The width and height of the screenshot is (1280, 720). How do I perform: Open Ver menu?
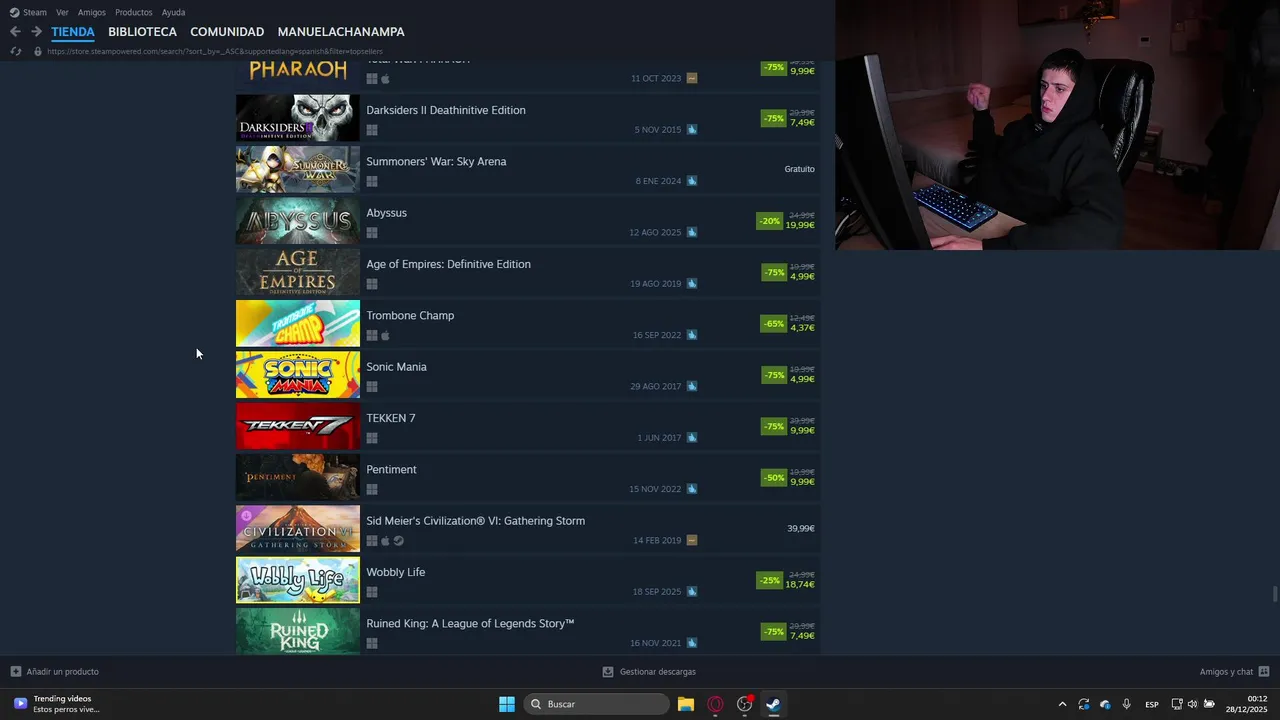pyautogui.click(x=62, y=12)
